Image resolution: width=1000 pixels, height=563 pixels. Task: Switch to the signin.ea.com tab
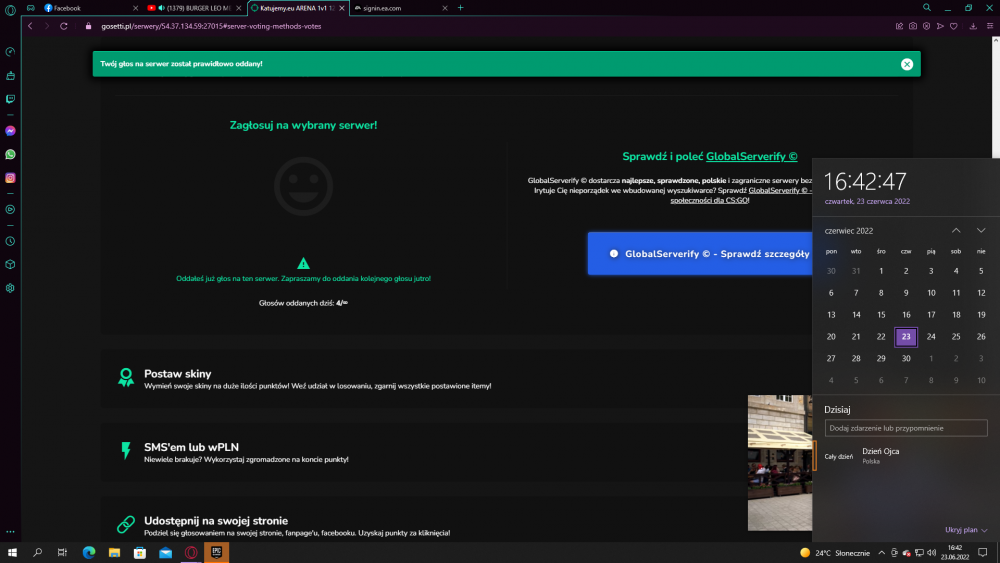[400, 8]
